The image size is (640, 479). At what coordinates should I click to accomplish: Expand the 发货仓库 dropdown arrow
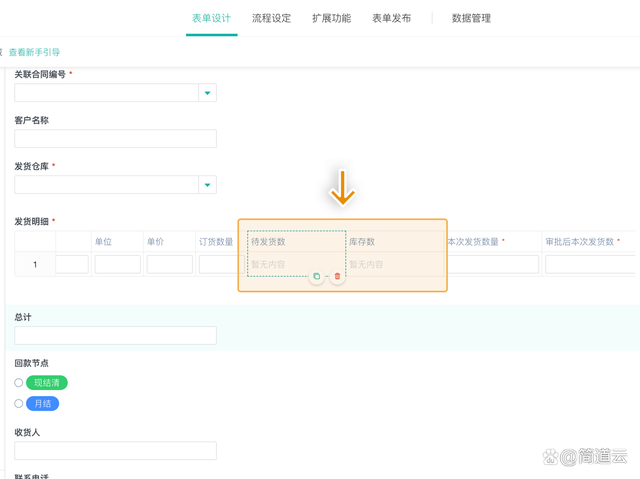(207, 185)
